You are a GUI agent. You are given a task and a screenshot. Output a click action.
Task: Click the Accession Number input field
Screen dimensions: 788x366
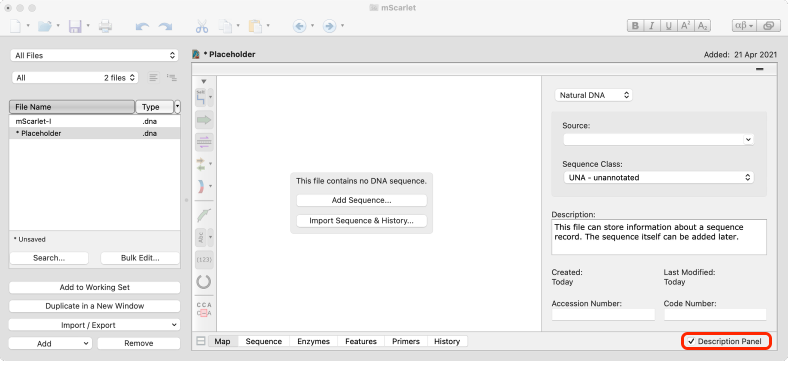click(x=603, y=315)
